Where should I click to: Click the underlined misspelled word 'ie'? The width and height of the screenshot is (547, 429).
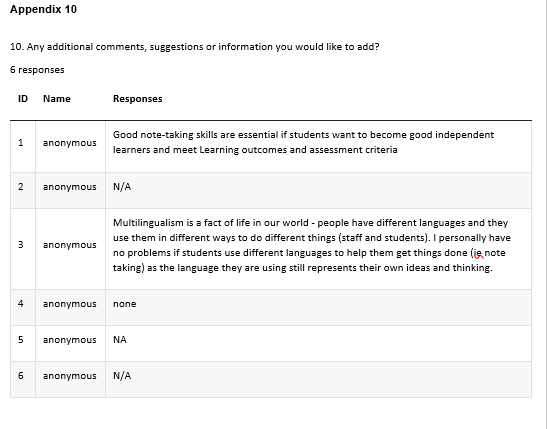click(478, 253)
